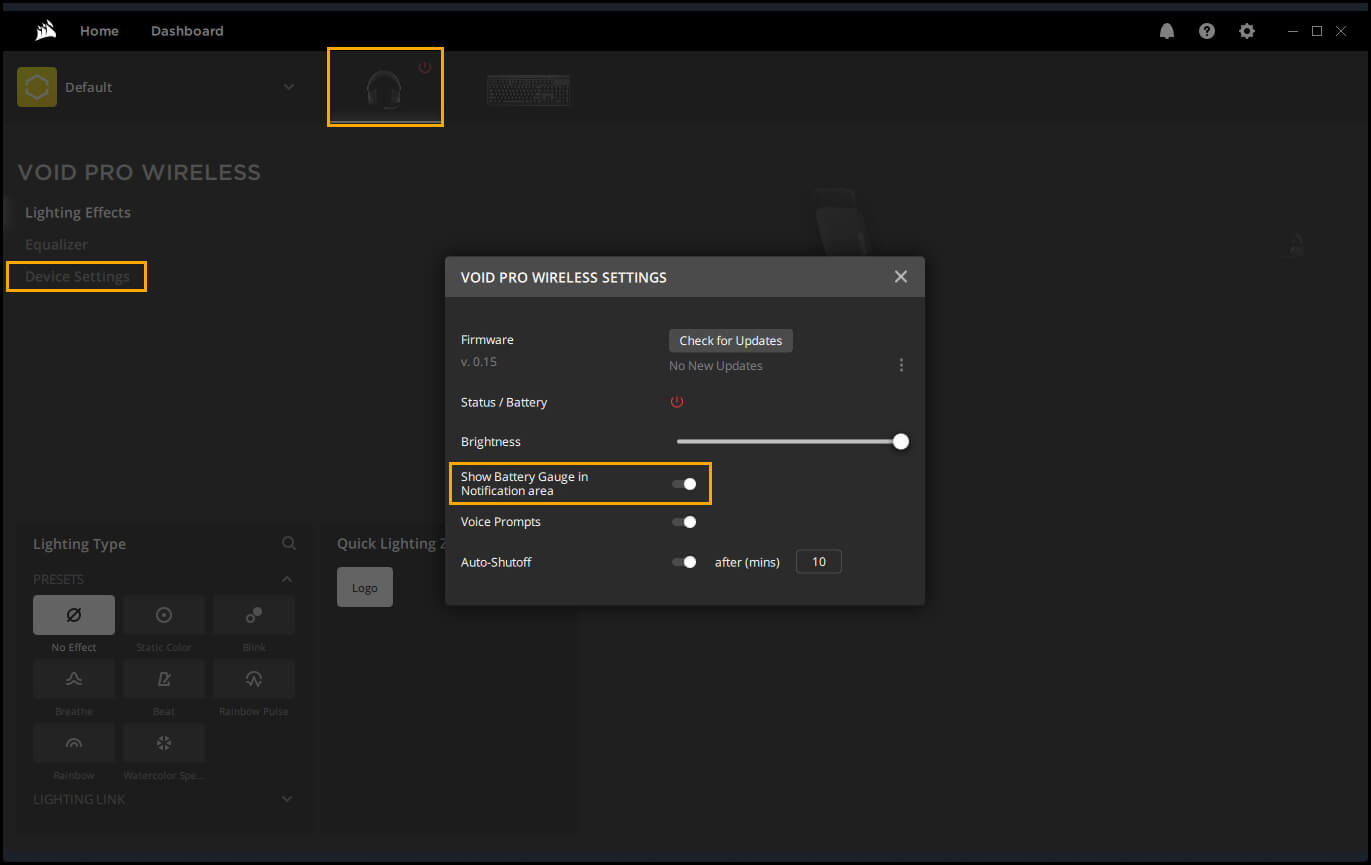
Task: Toggle the Voice Prompts switch
Action: (x=684, y=522)
